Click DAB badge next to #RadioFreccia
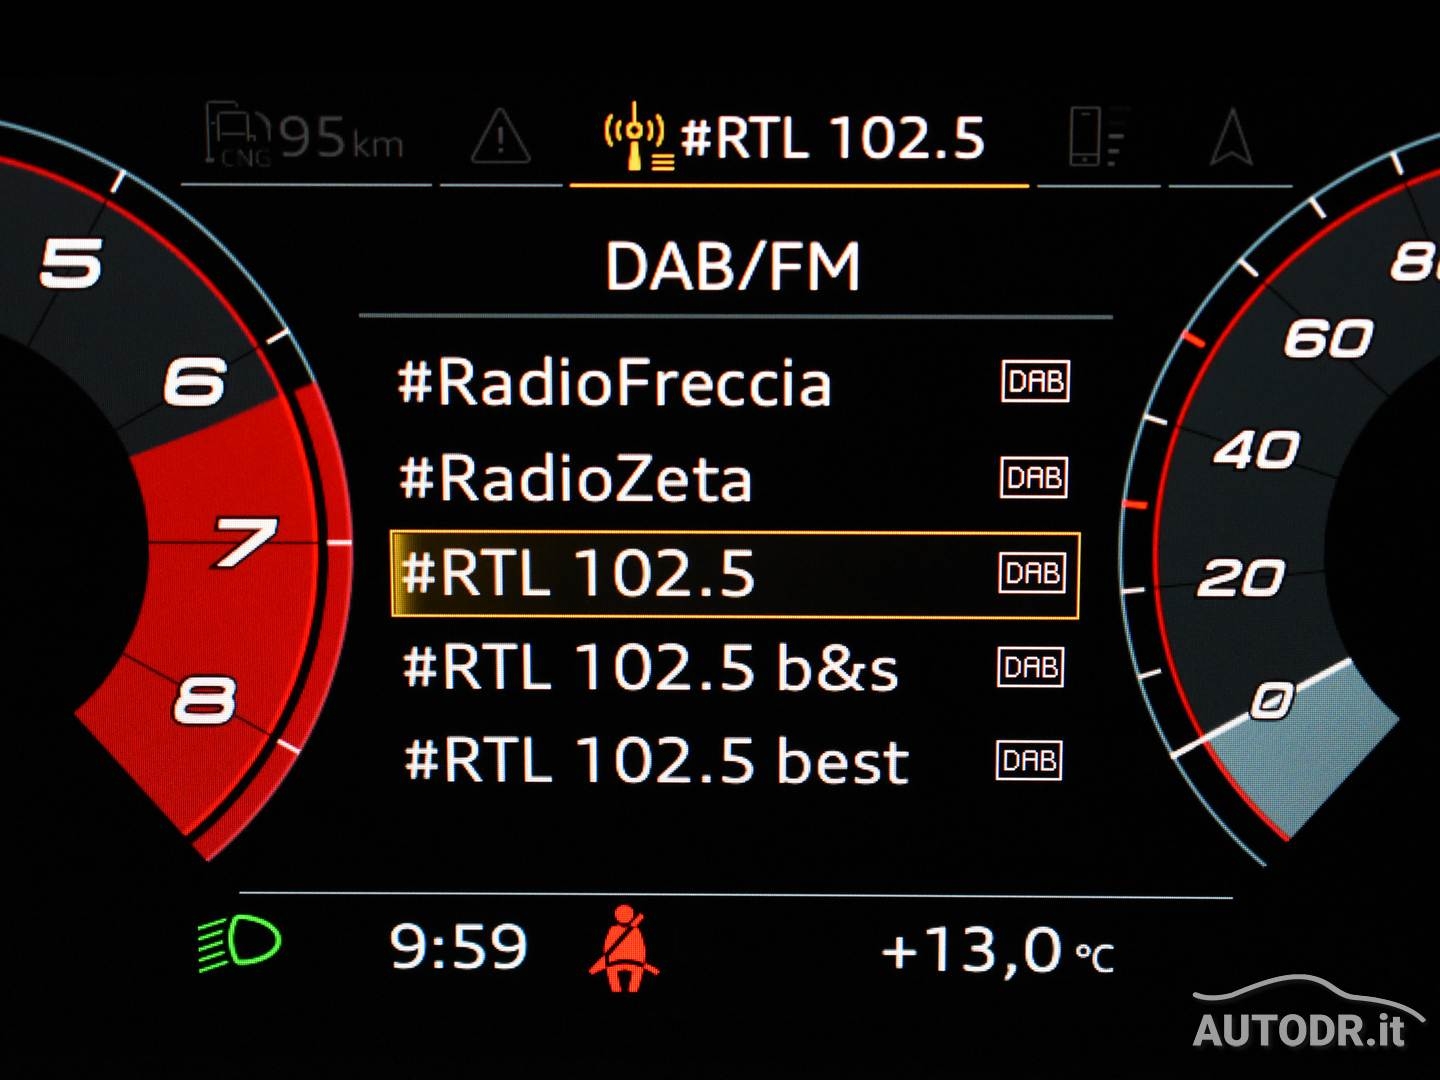Viewport: 1440px width, 1080px height. click(1035, 382)
